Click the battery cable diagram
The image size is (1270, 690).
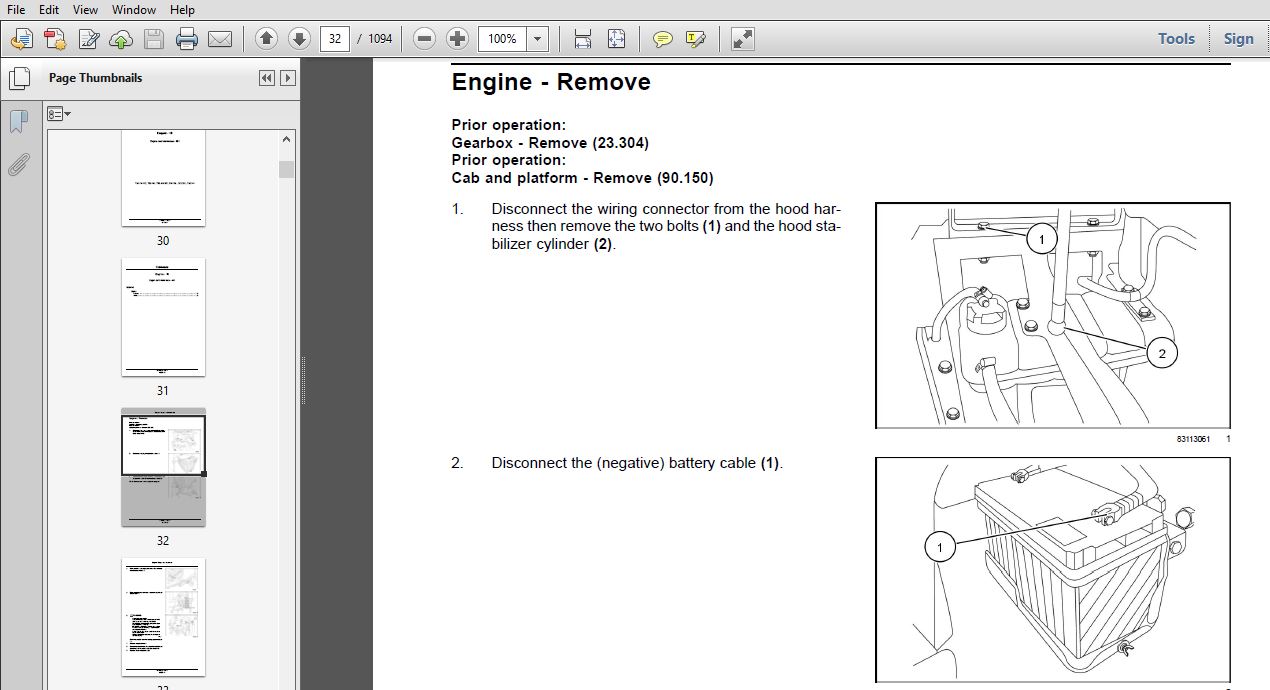point(1053,570)
